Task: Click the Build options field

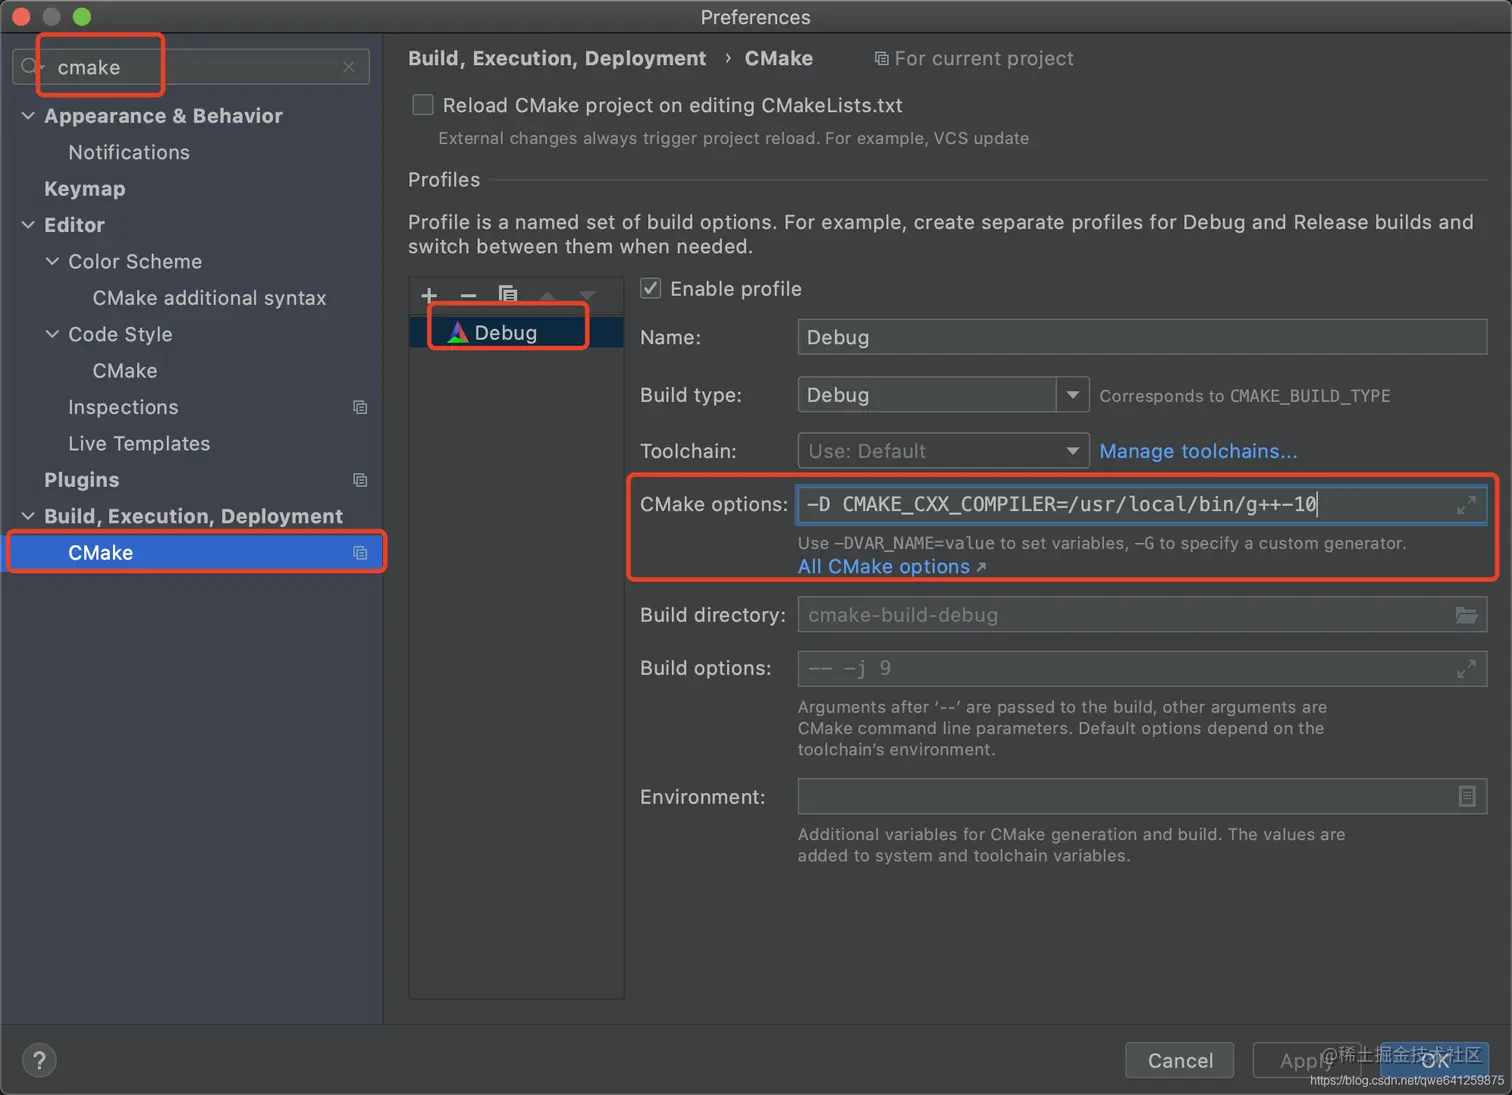Action: 1142,668
